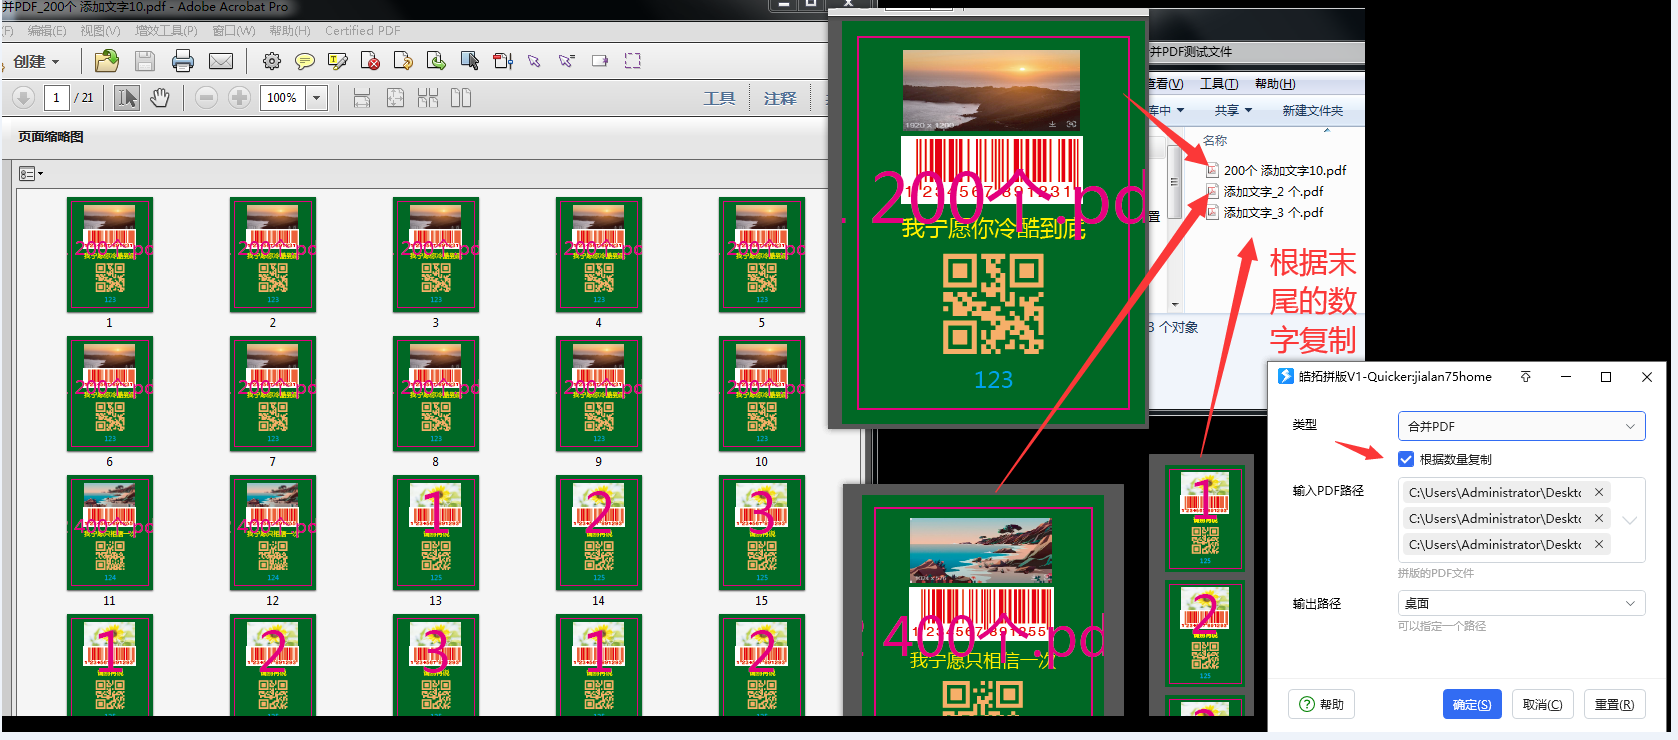This screenshot has height=740, width=1678.
Task: Click the four-page thumbnail layout icon
Action: pos(428,97)
